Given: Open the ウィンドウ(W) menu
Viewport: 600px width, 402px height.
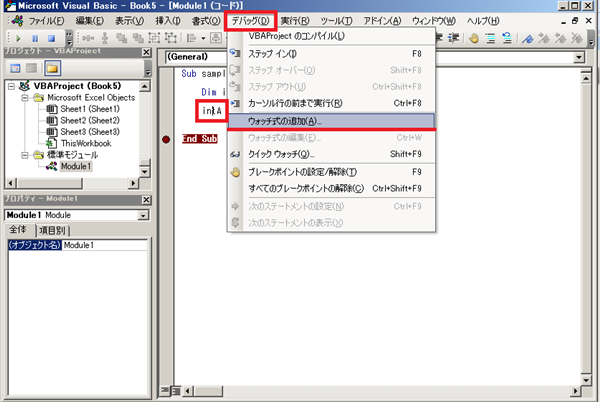Looking at the screenshot, I should (434, 21).
